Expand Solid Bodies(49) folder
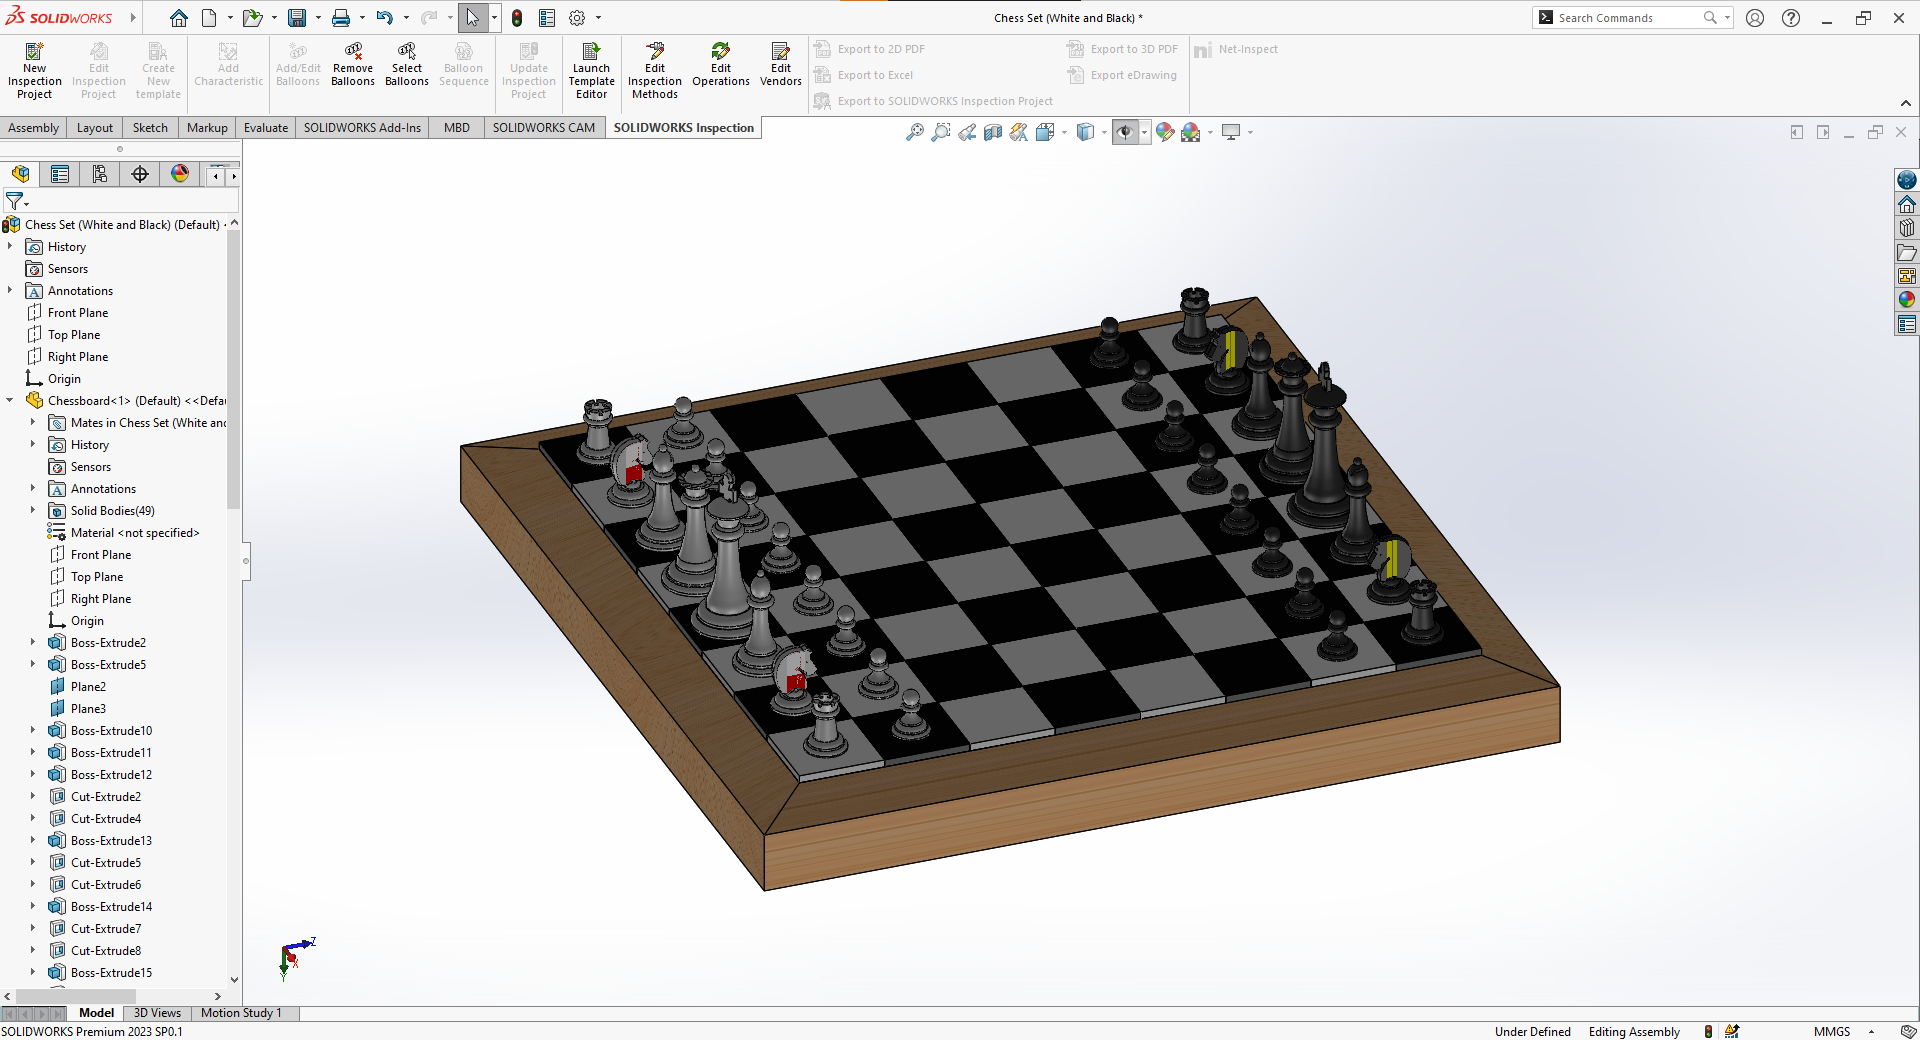Image resolution: width=1920 pixels, height=1040 pixels. coord(33,511)
